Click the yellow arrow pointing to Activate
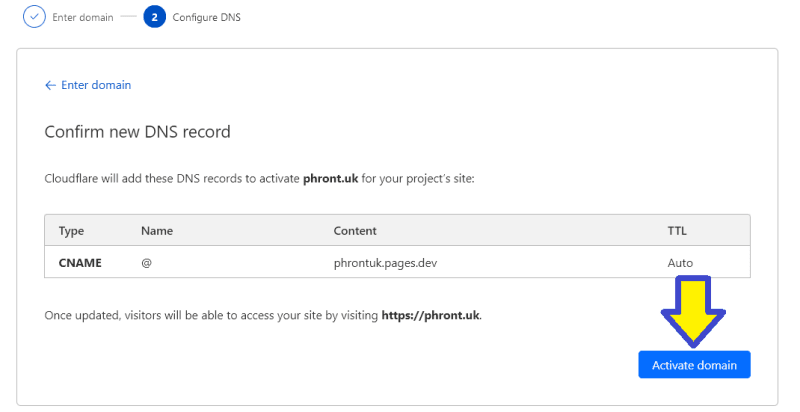 point(693,312)
